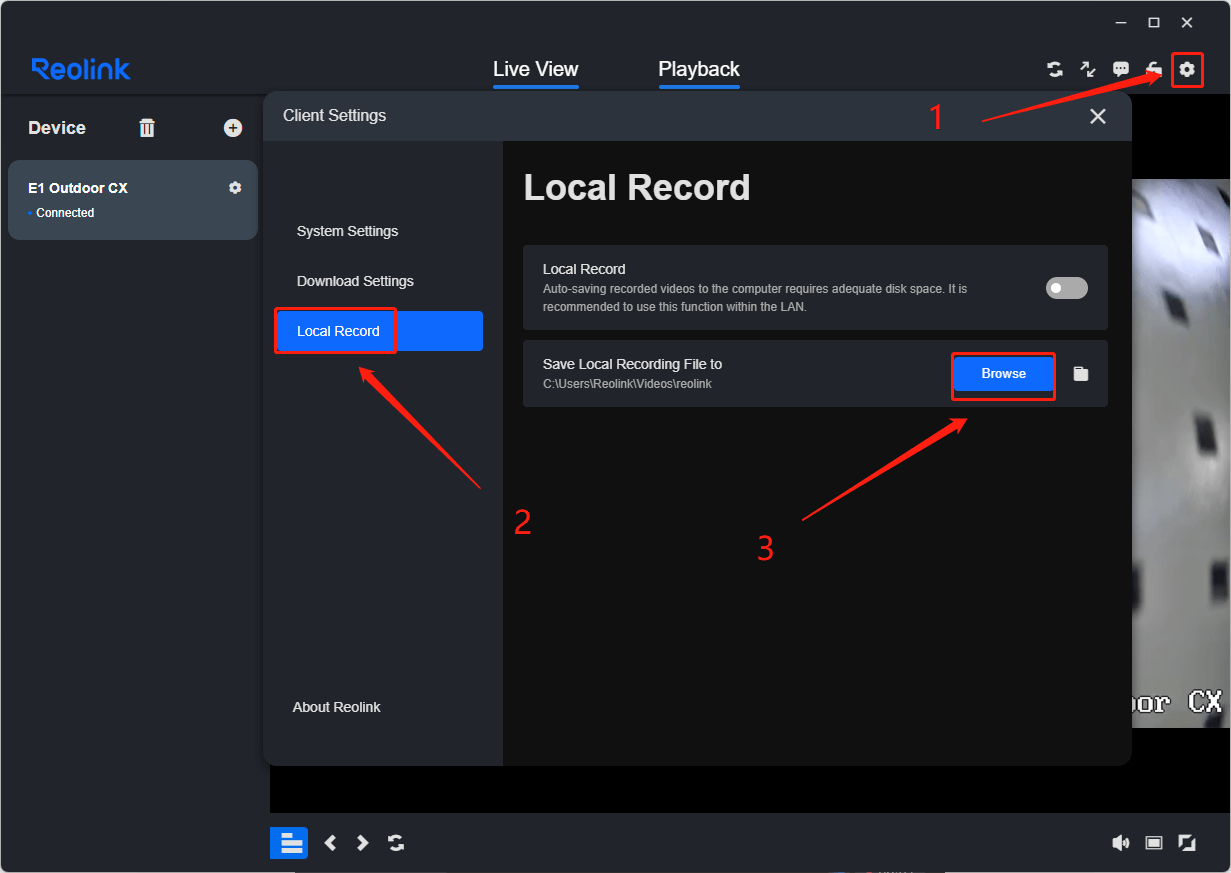Viewport: 1231px width, 873px height.
Task: Select the E1 Outdoor CX device
Action: (x=133, y=200)
